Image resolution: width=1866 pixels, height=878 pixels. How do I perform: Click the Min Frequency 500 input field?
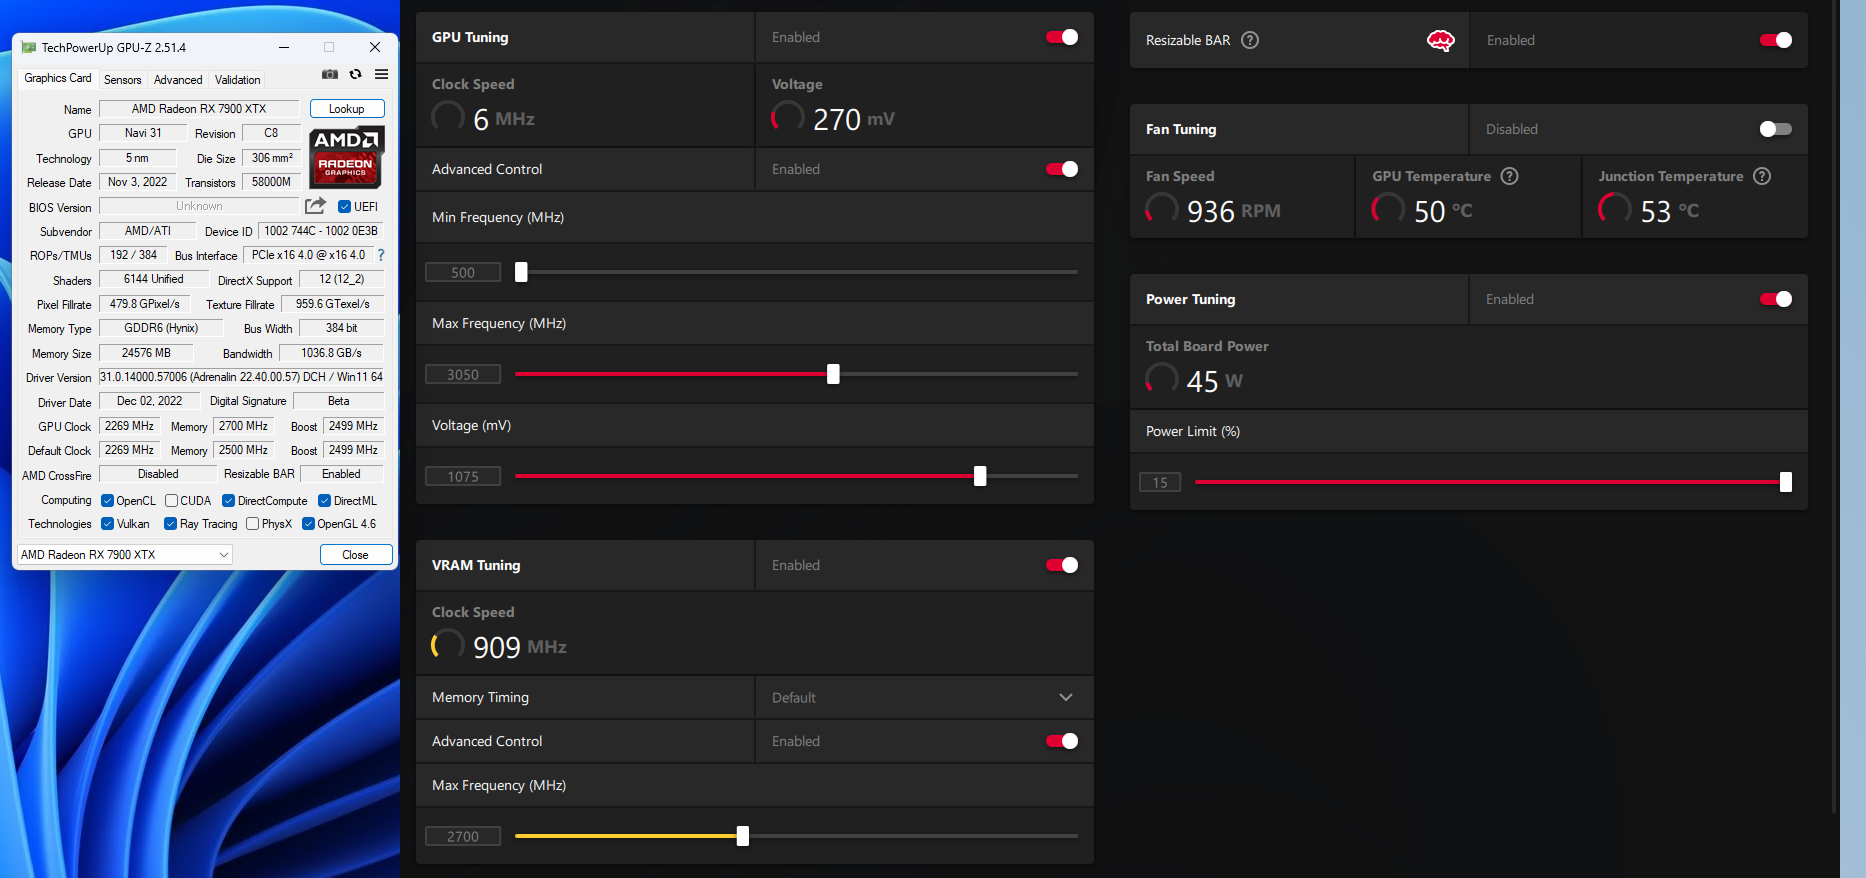(463, 272)
